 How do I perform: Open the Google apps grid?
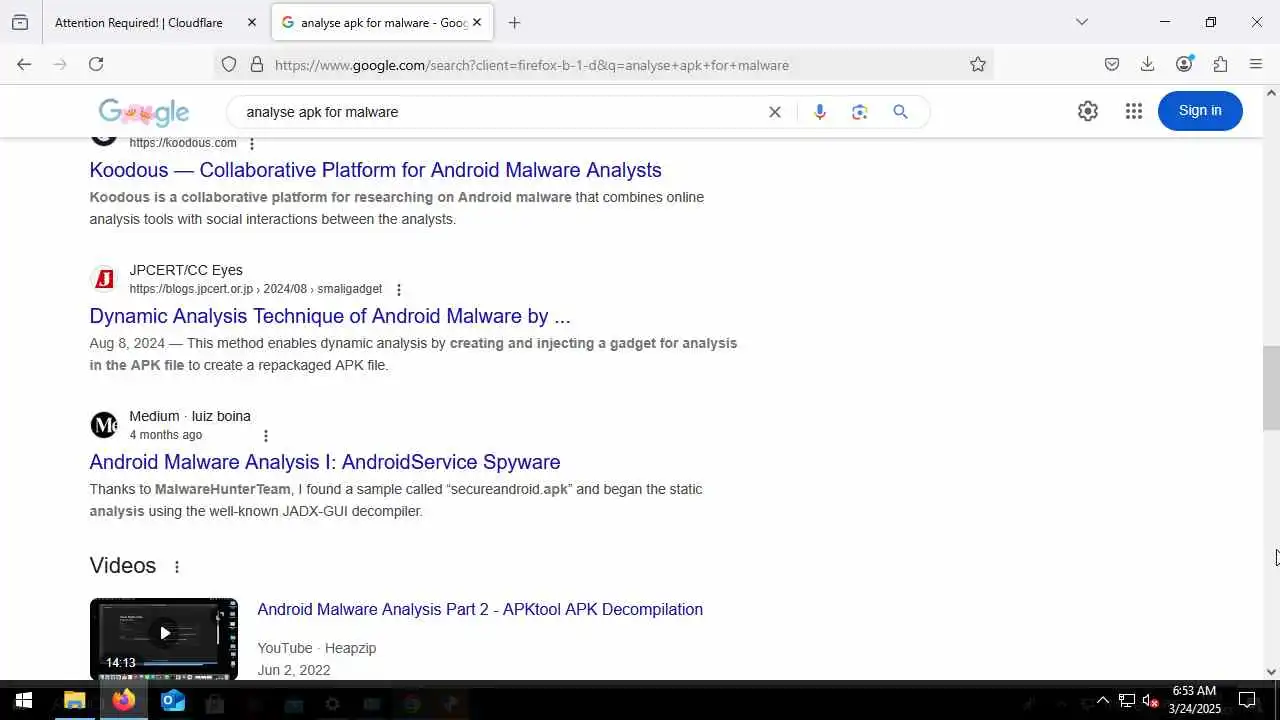click(1134, 111)
